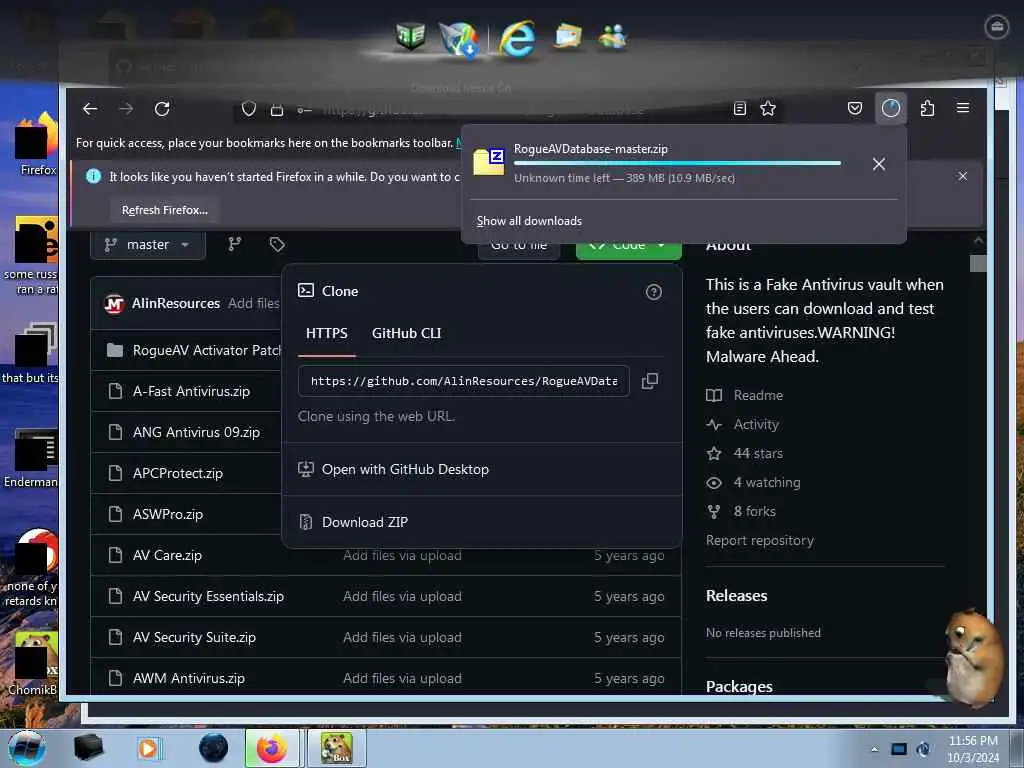Open the media player taskbar icon
The width and height of the screenshot is (1024, 768).
(x=149, y=748)
